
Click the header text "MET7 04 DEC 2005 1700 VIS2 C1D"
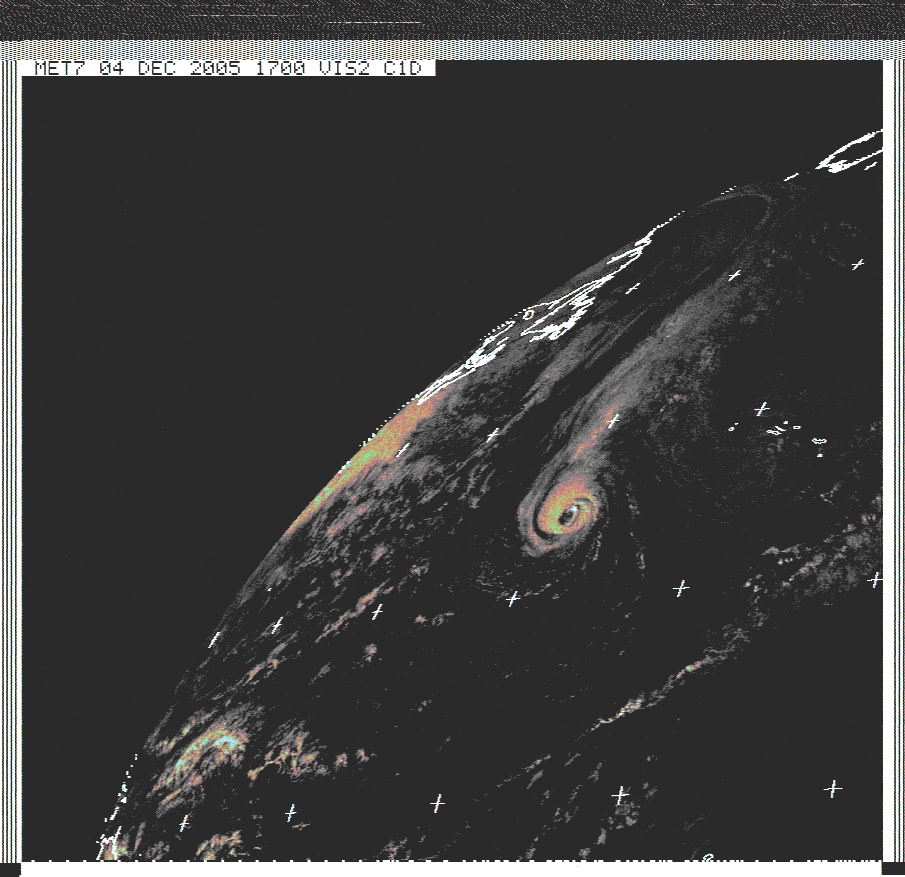click(229, 68)
